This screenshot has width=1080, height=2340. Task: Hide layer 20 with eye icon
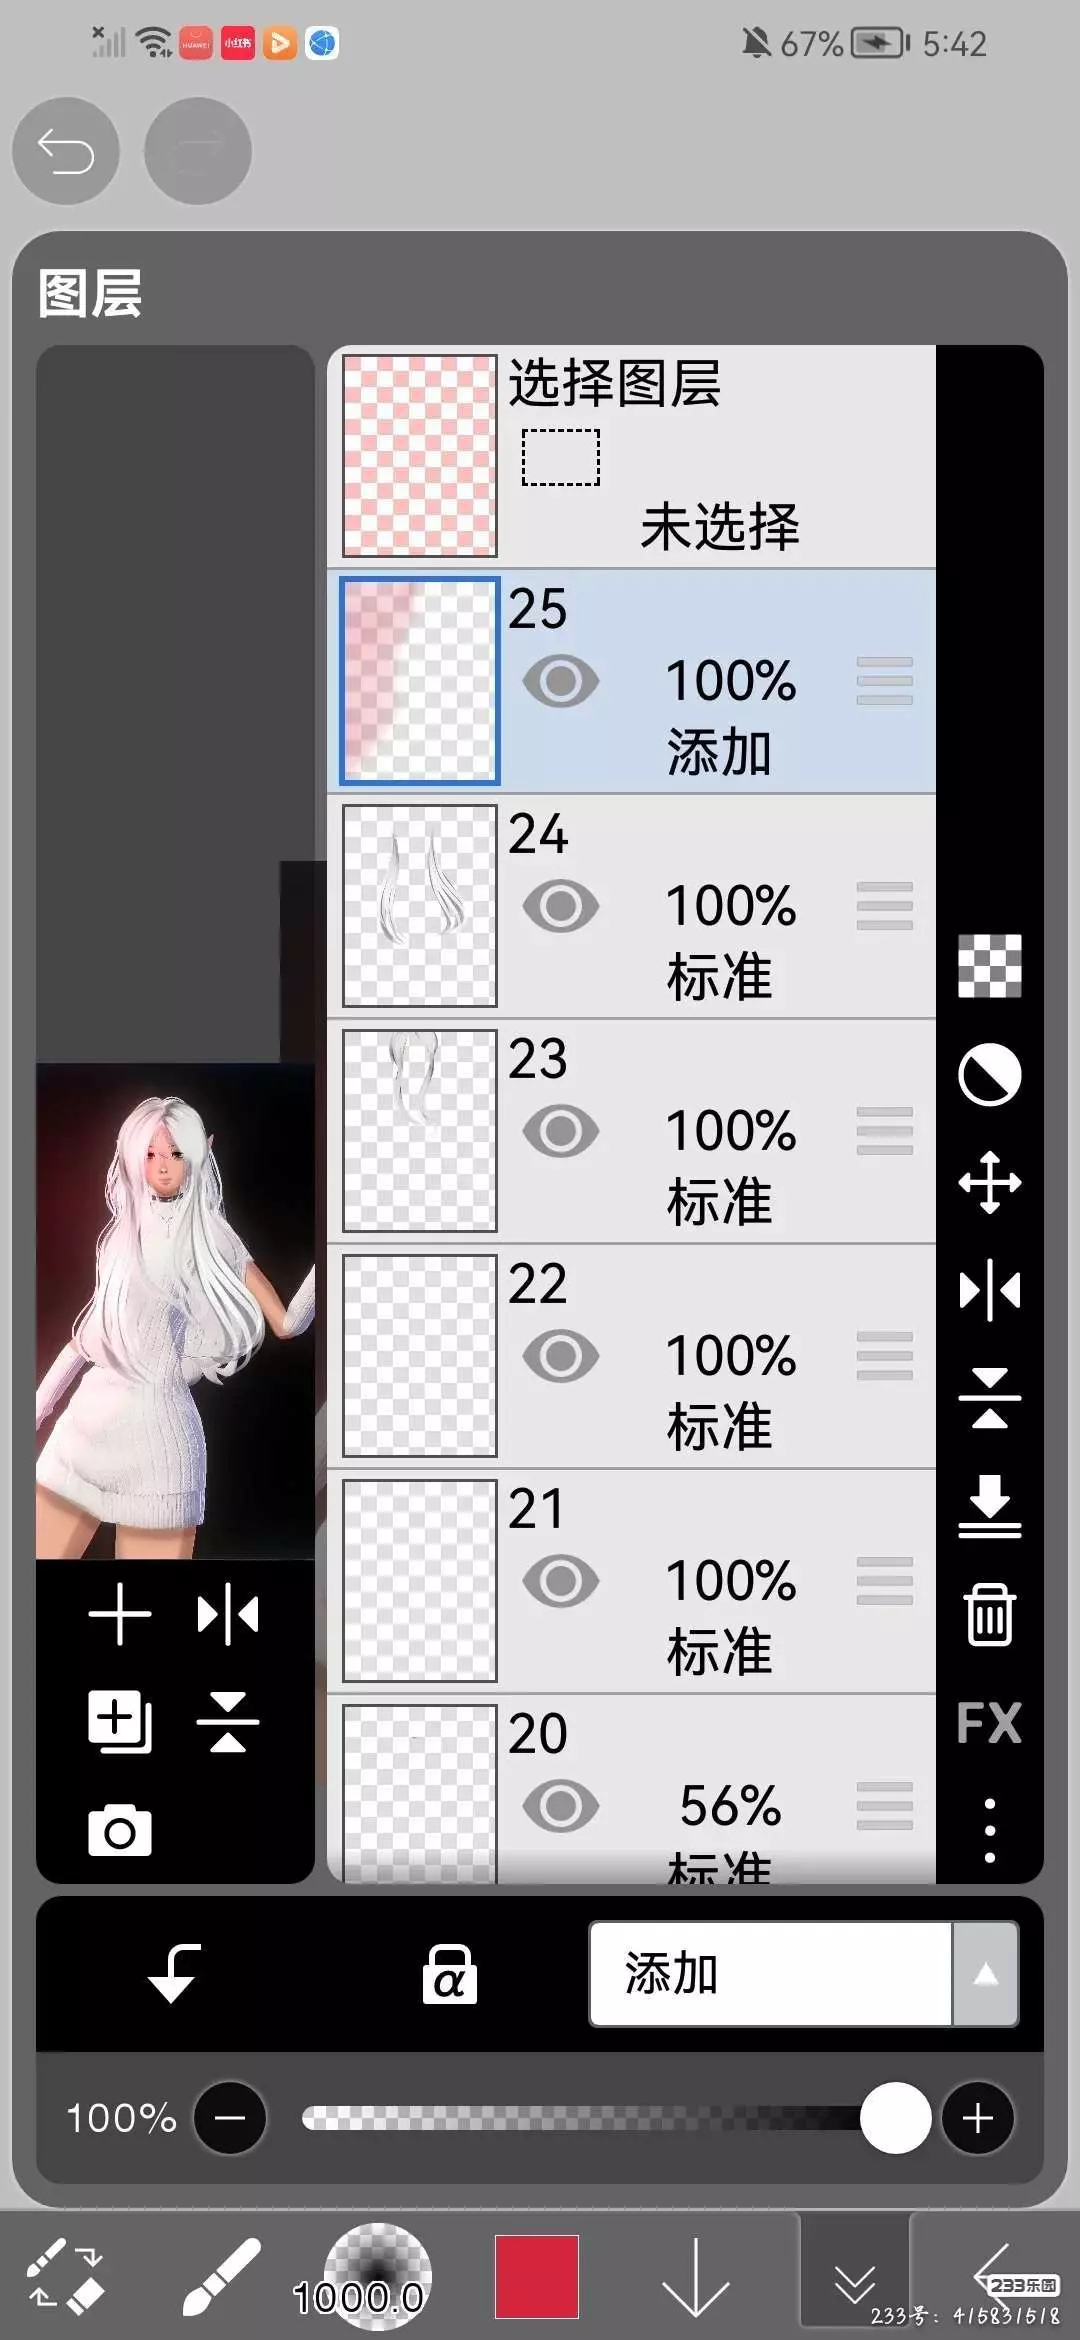(561, 1806)
